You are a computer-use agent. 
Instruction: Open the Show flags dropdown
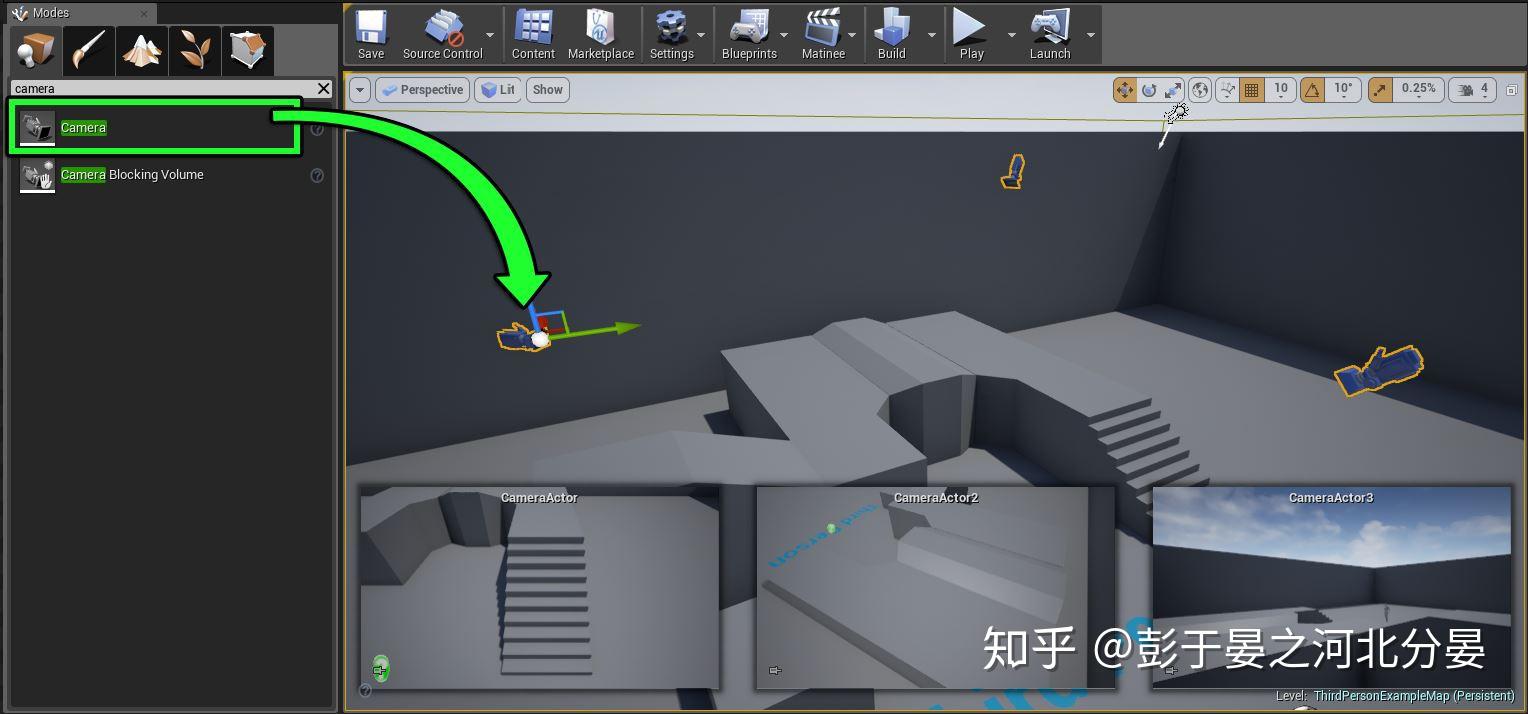pos(547,89)
